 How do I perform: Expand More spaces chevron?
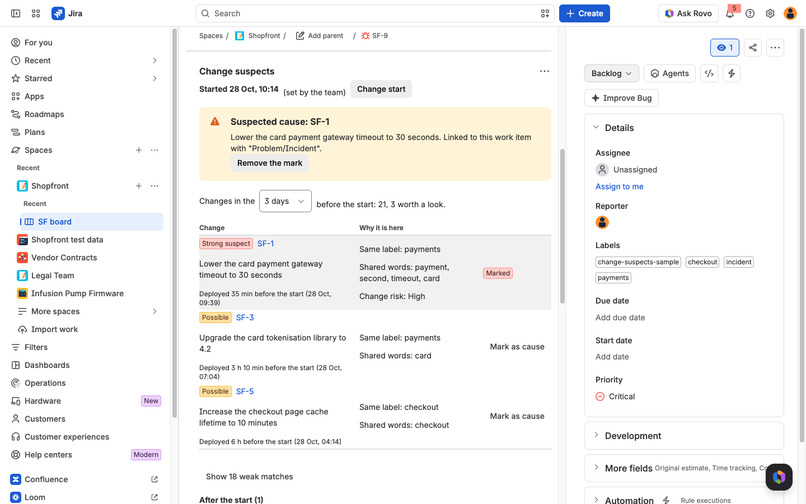click(154, 311)
